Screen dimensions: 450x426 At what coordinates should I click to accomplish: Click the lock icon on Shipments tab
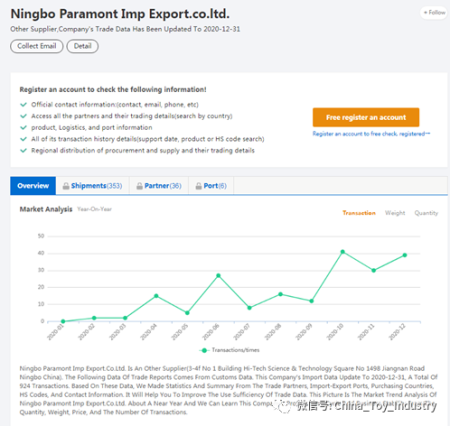(66, 186)
